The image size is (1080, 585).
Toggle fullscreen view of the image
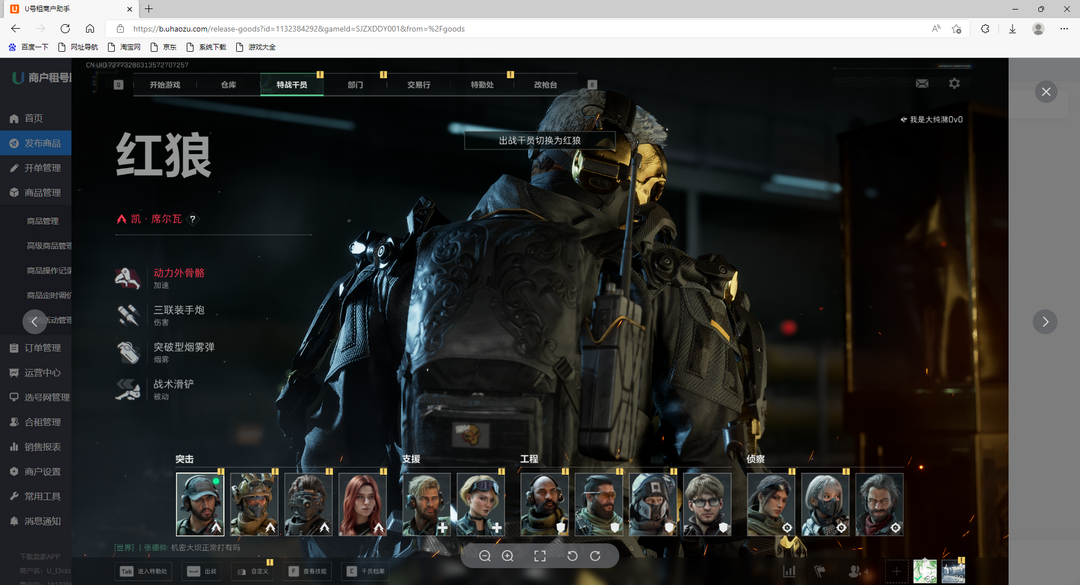pos(540,556)
